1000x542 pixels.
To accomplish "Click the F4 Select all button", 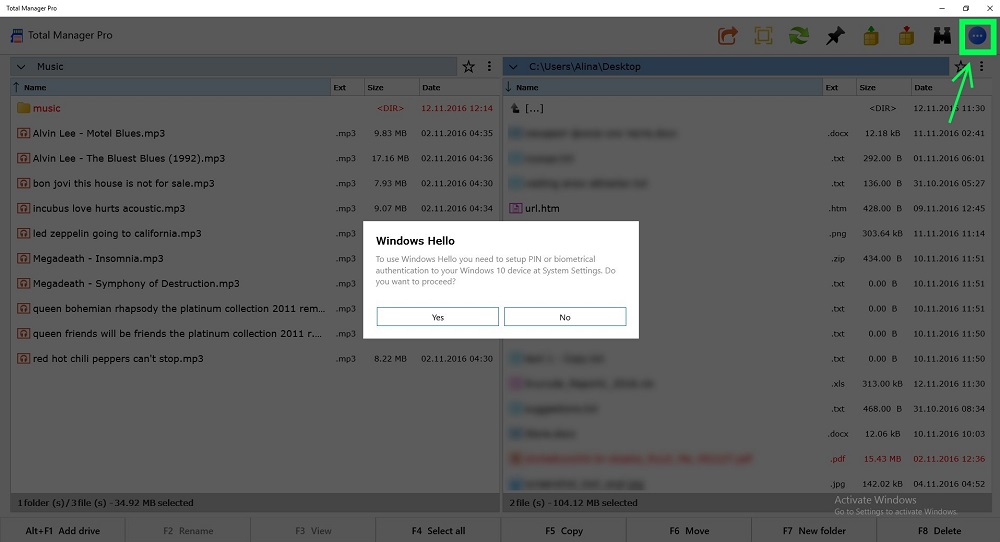I will [x=438, y=531].
